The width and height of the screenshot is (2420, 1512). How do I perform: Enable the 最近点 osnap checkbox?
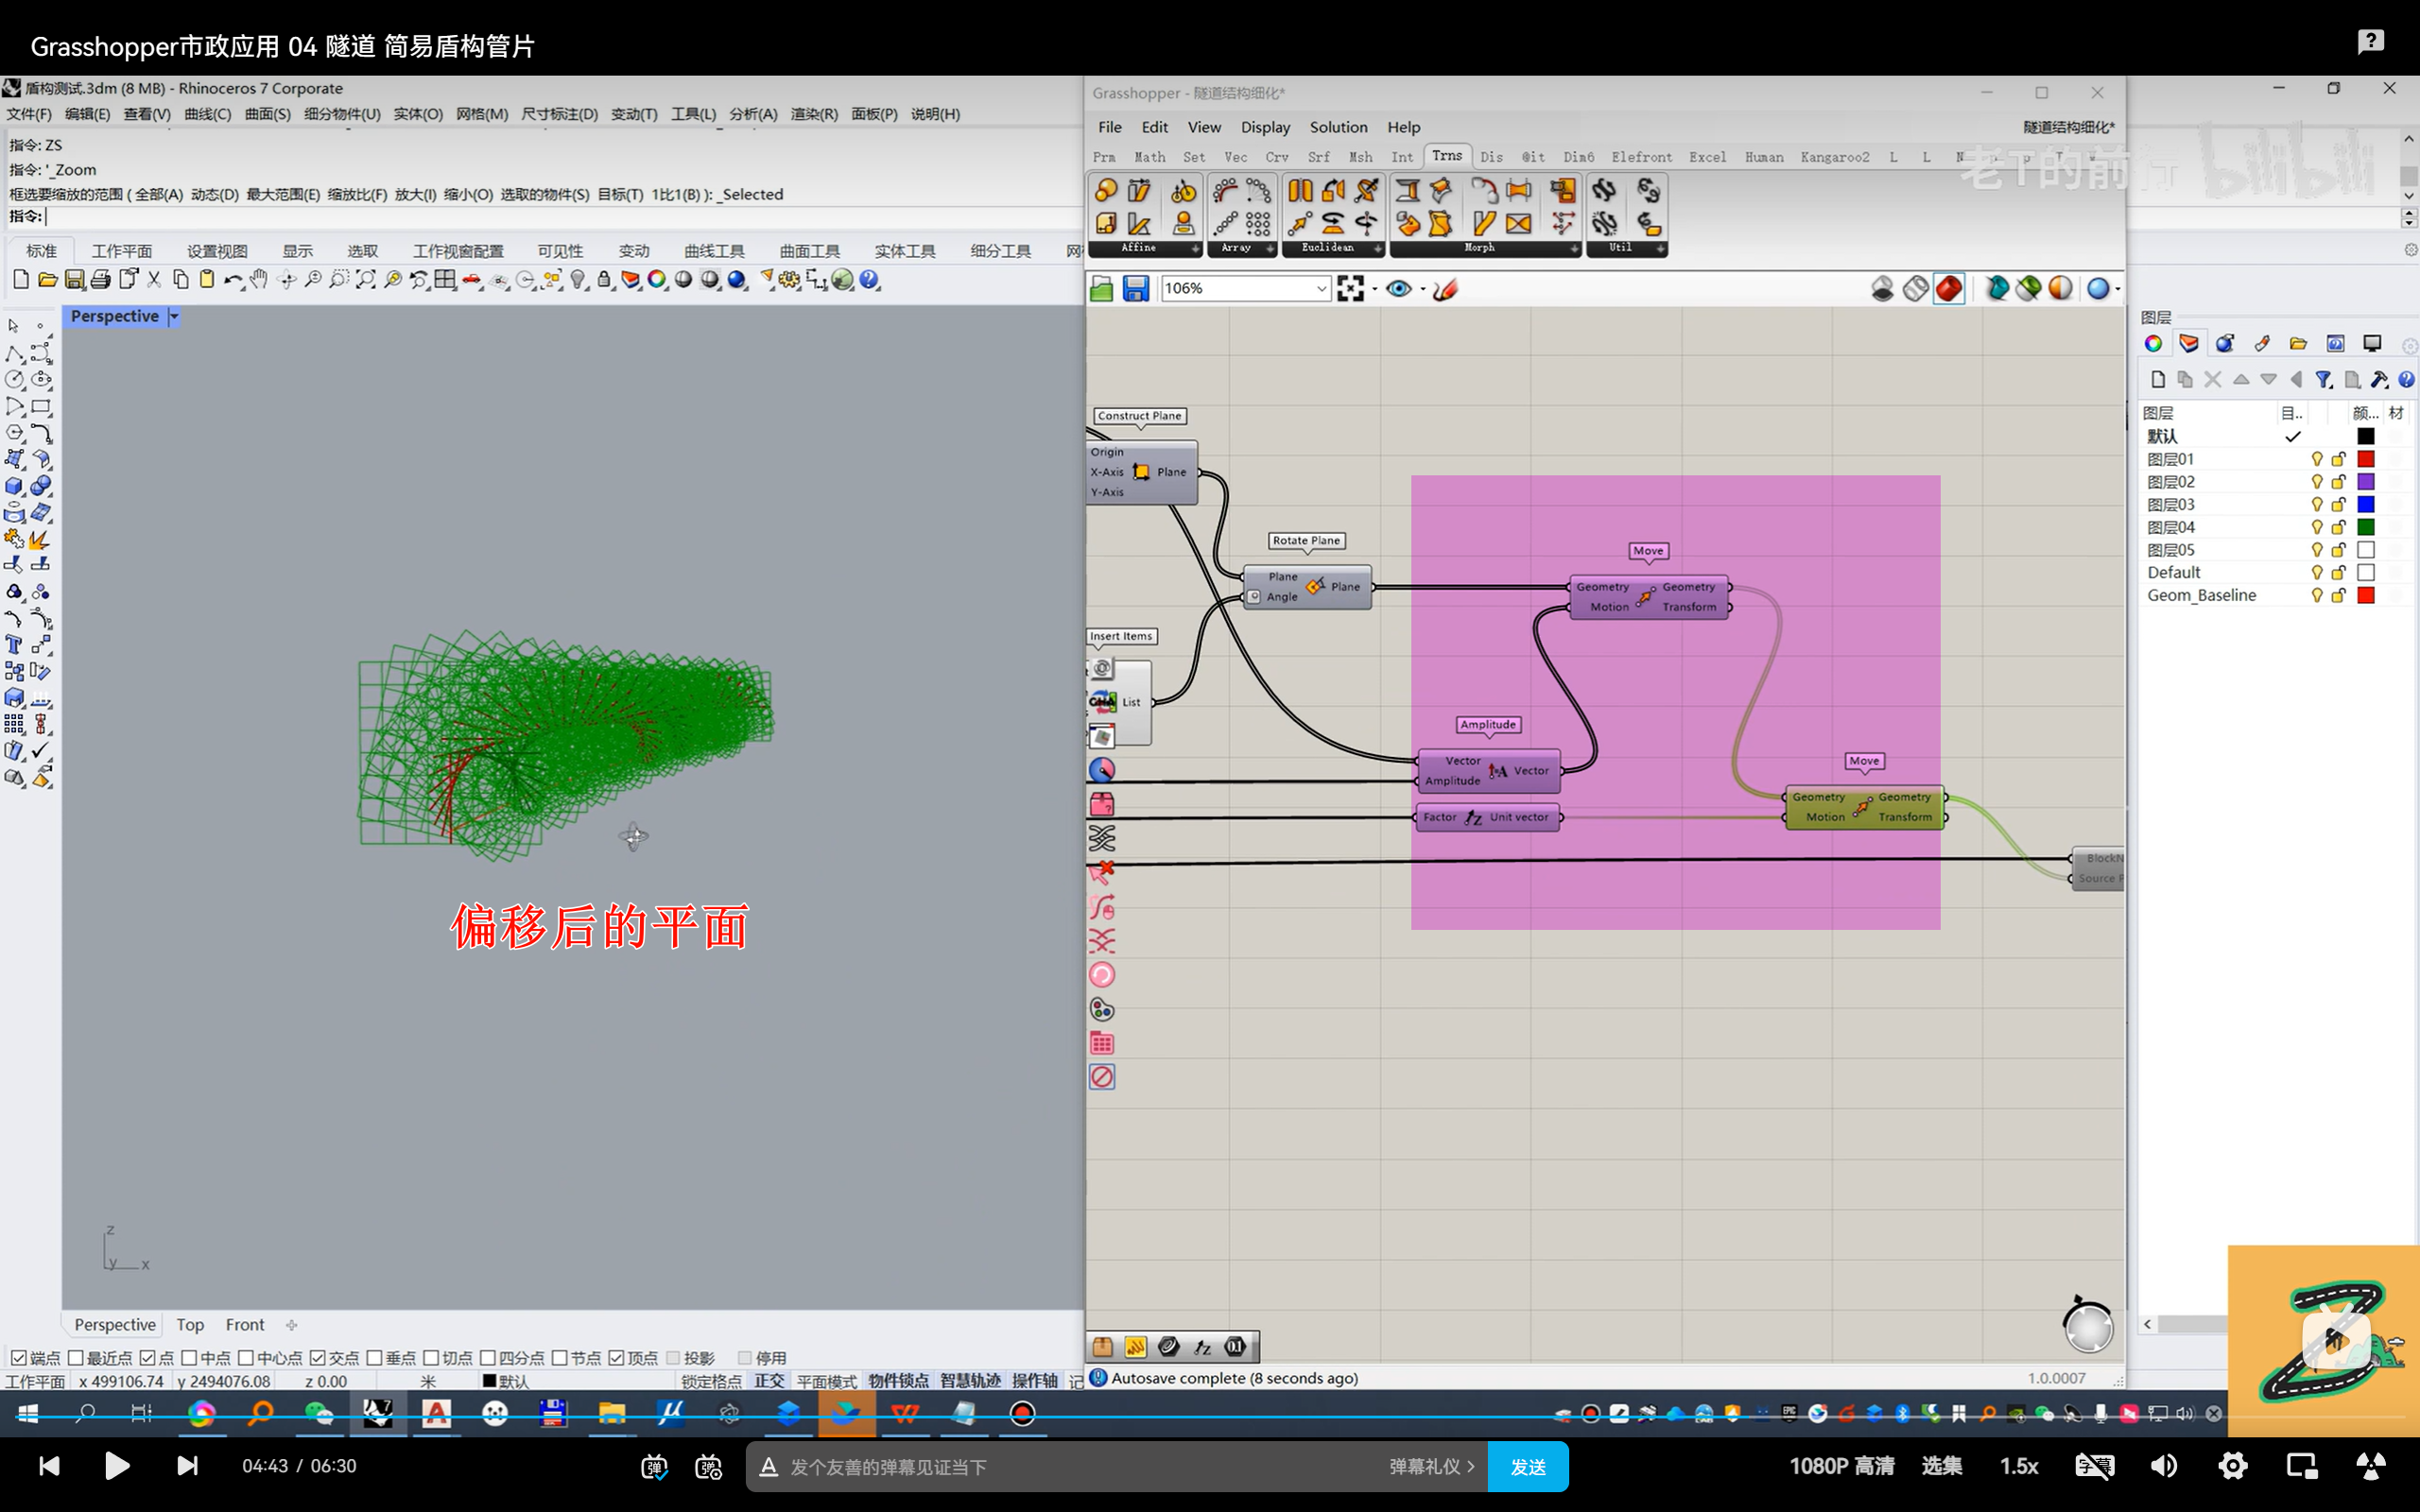click(x=76, y=1357)
